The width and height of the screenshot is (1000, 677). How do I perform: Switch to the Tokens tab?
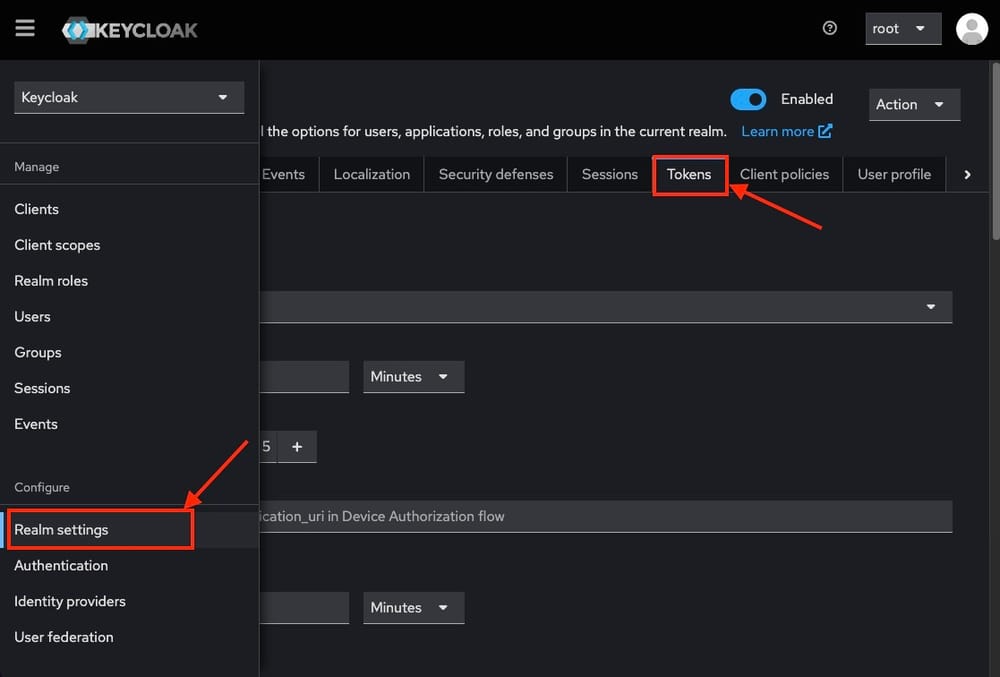coord(689,174)
